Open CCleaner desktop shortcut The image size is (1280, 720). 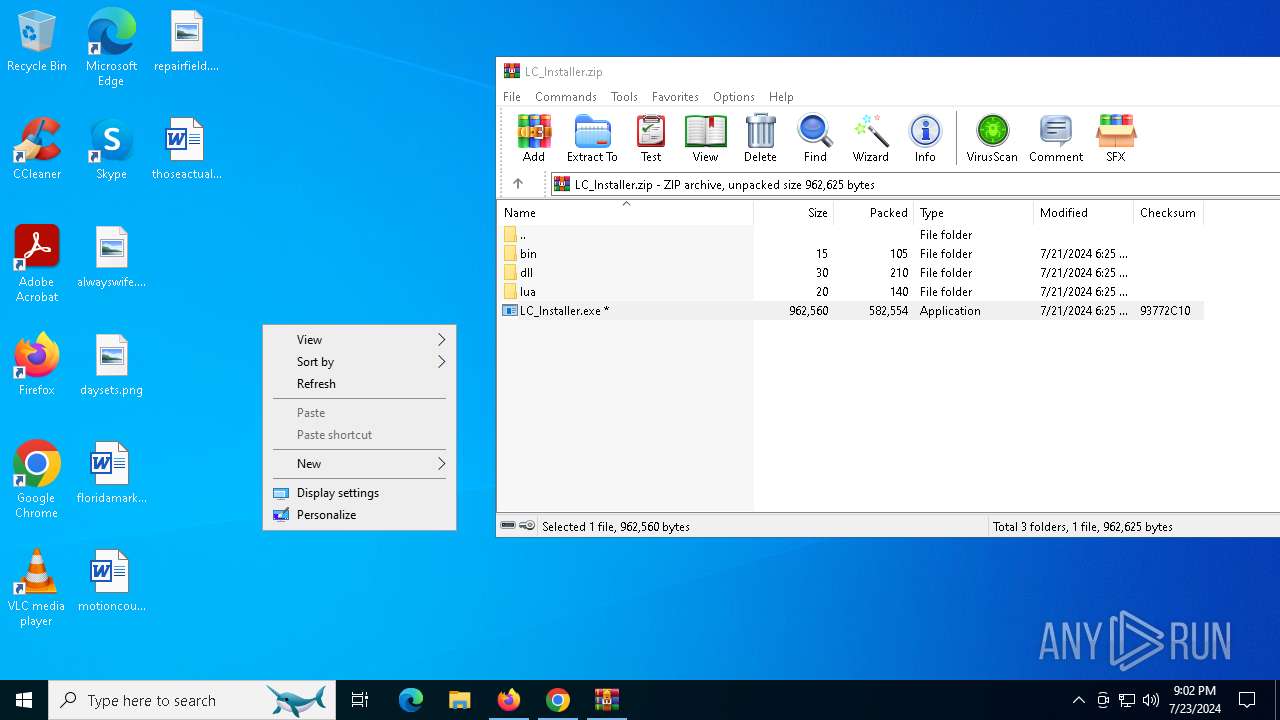37,150
